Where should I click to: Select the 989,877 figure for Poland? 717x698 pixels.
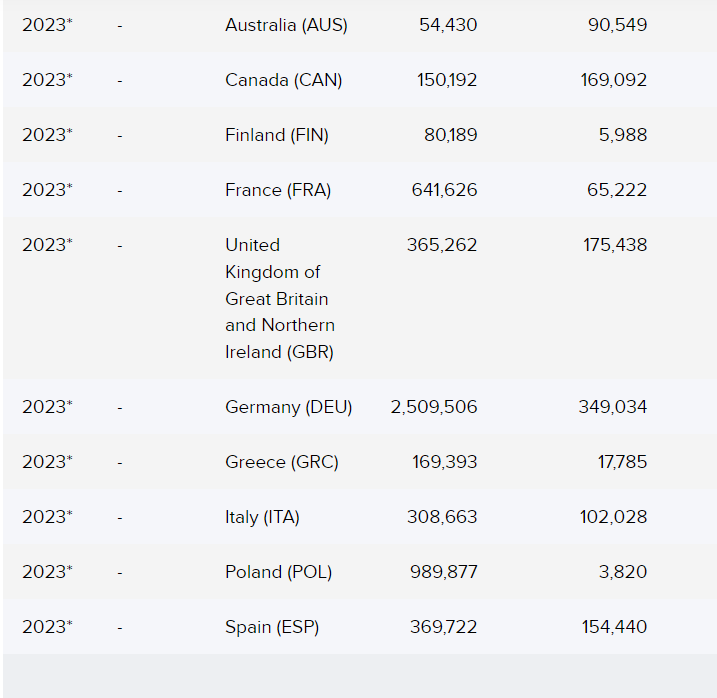(443, 572)
